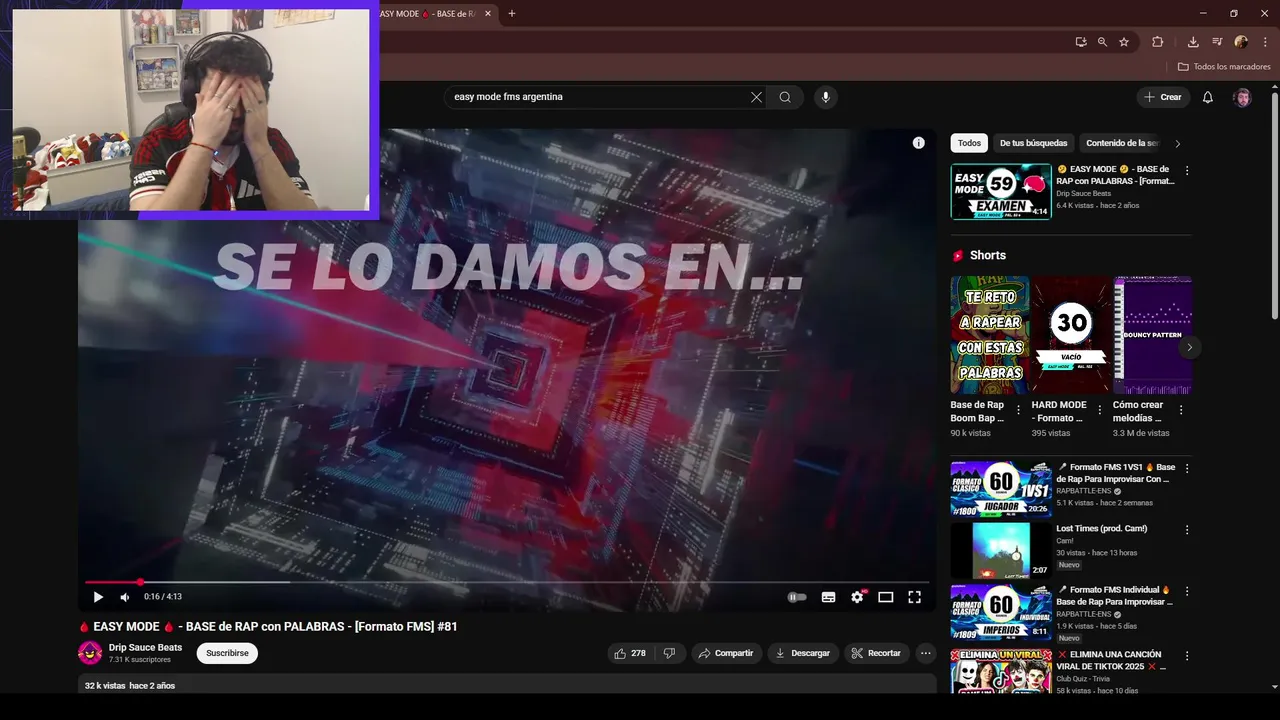Click RAPBATTLE-ENS channel under 1VS1 video

(1084, 491)
